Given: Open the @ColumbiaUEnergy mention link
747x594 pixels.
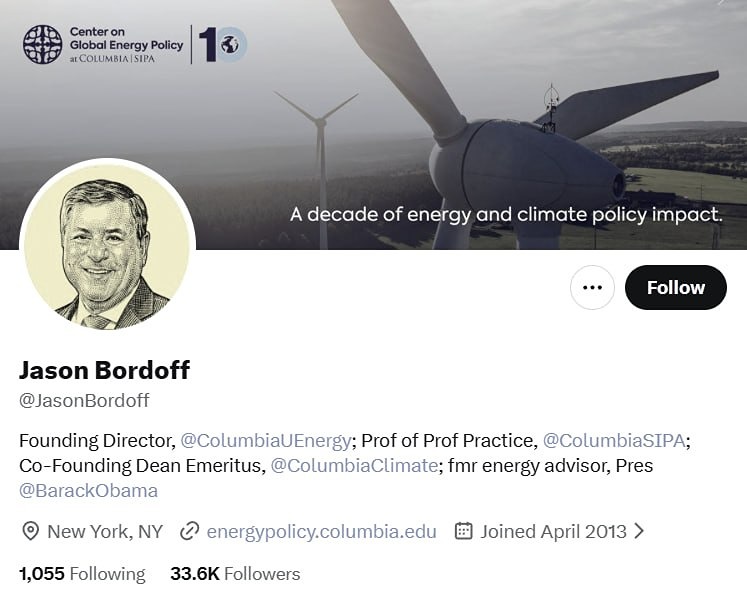Looking at the screenshot, I should coord(266,440).
